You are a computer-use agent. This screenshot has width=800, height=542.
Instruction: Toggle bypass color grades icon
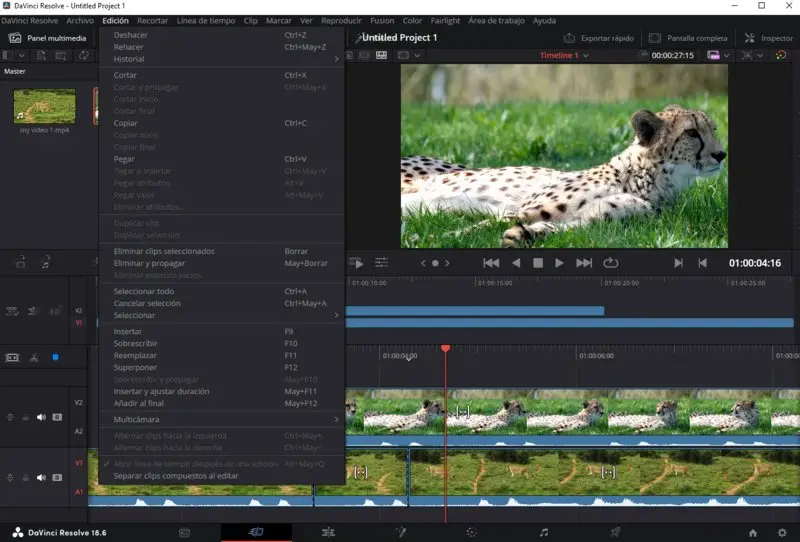click(x=781, y=55)
